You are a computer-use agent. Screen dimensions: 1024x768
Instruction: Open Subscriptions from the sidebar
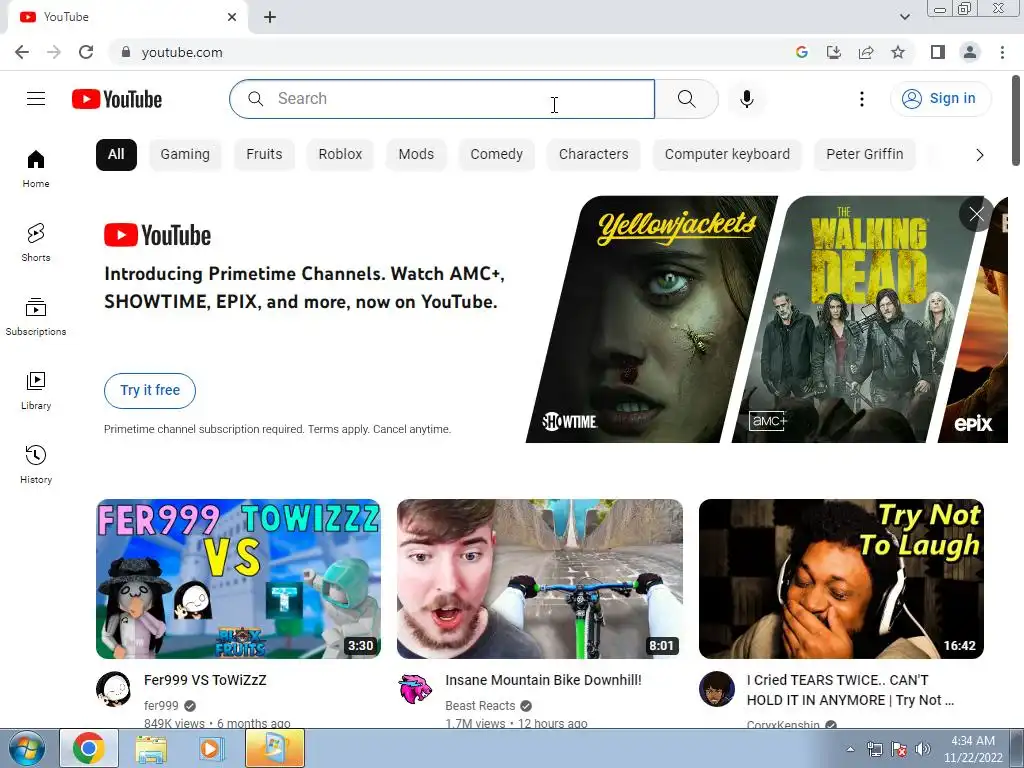click(36, 316)
